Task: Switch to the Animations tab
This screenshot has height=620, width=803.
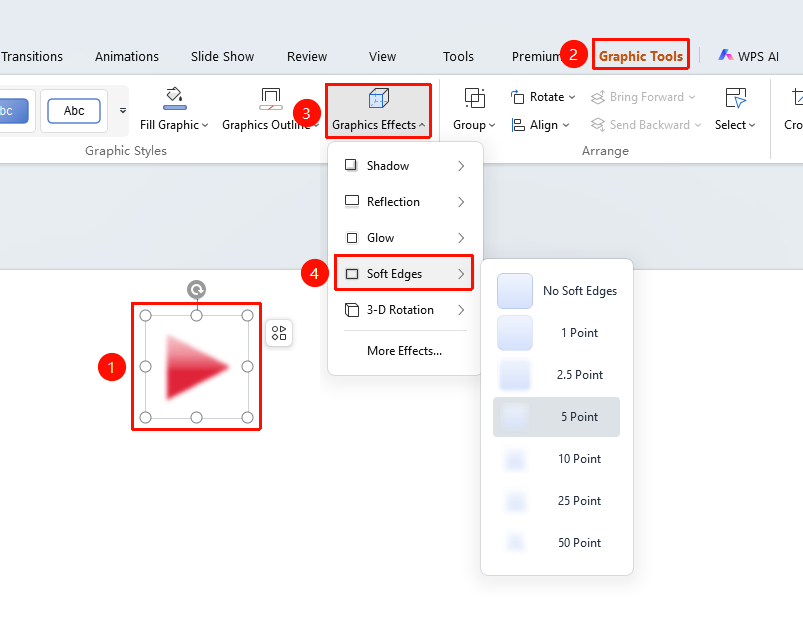Action: pyautogui.click(x=126, y=56)
